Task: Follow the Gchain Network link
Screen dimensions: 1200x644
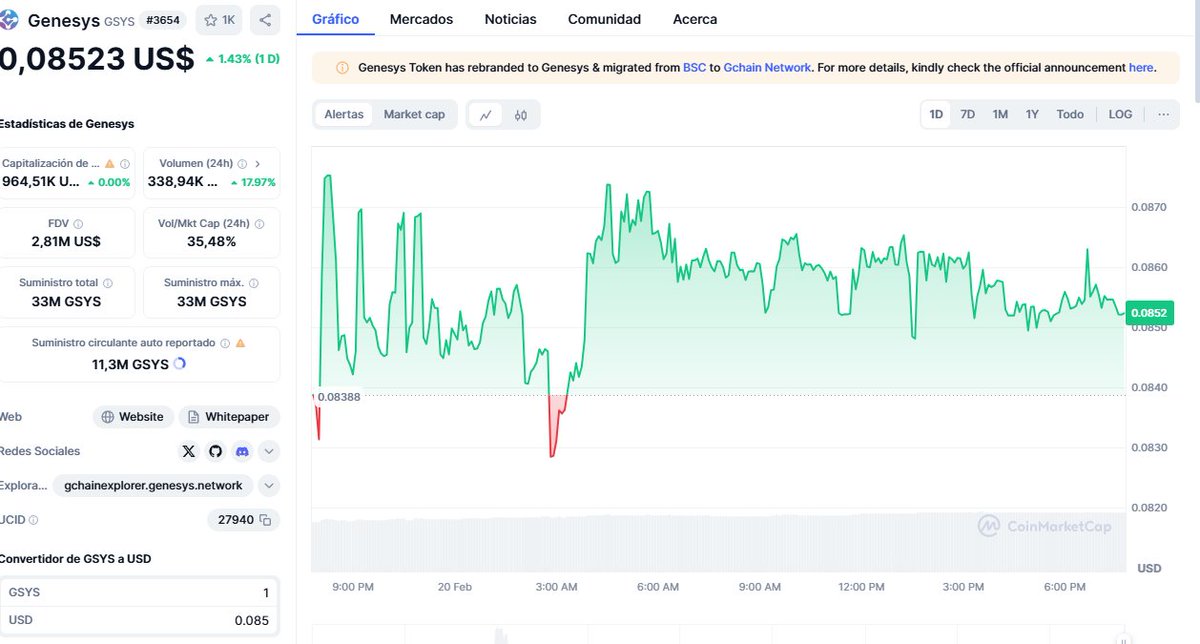Action: click(x=767, y=68)
